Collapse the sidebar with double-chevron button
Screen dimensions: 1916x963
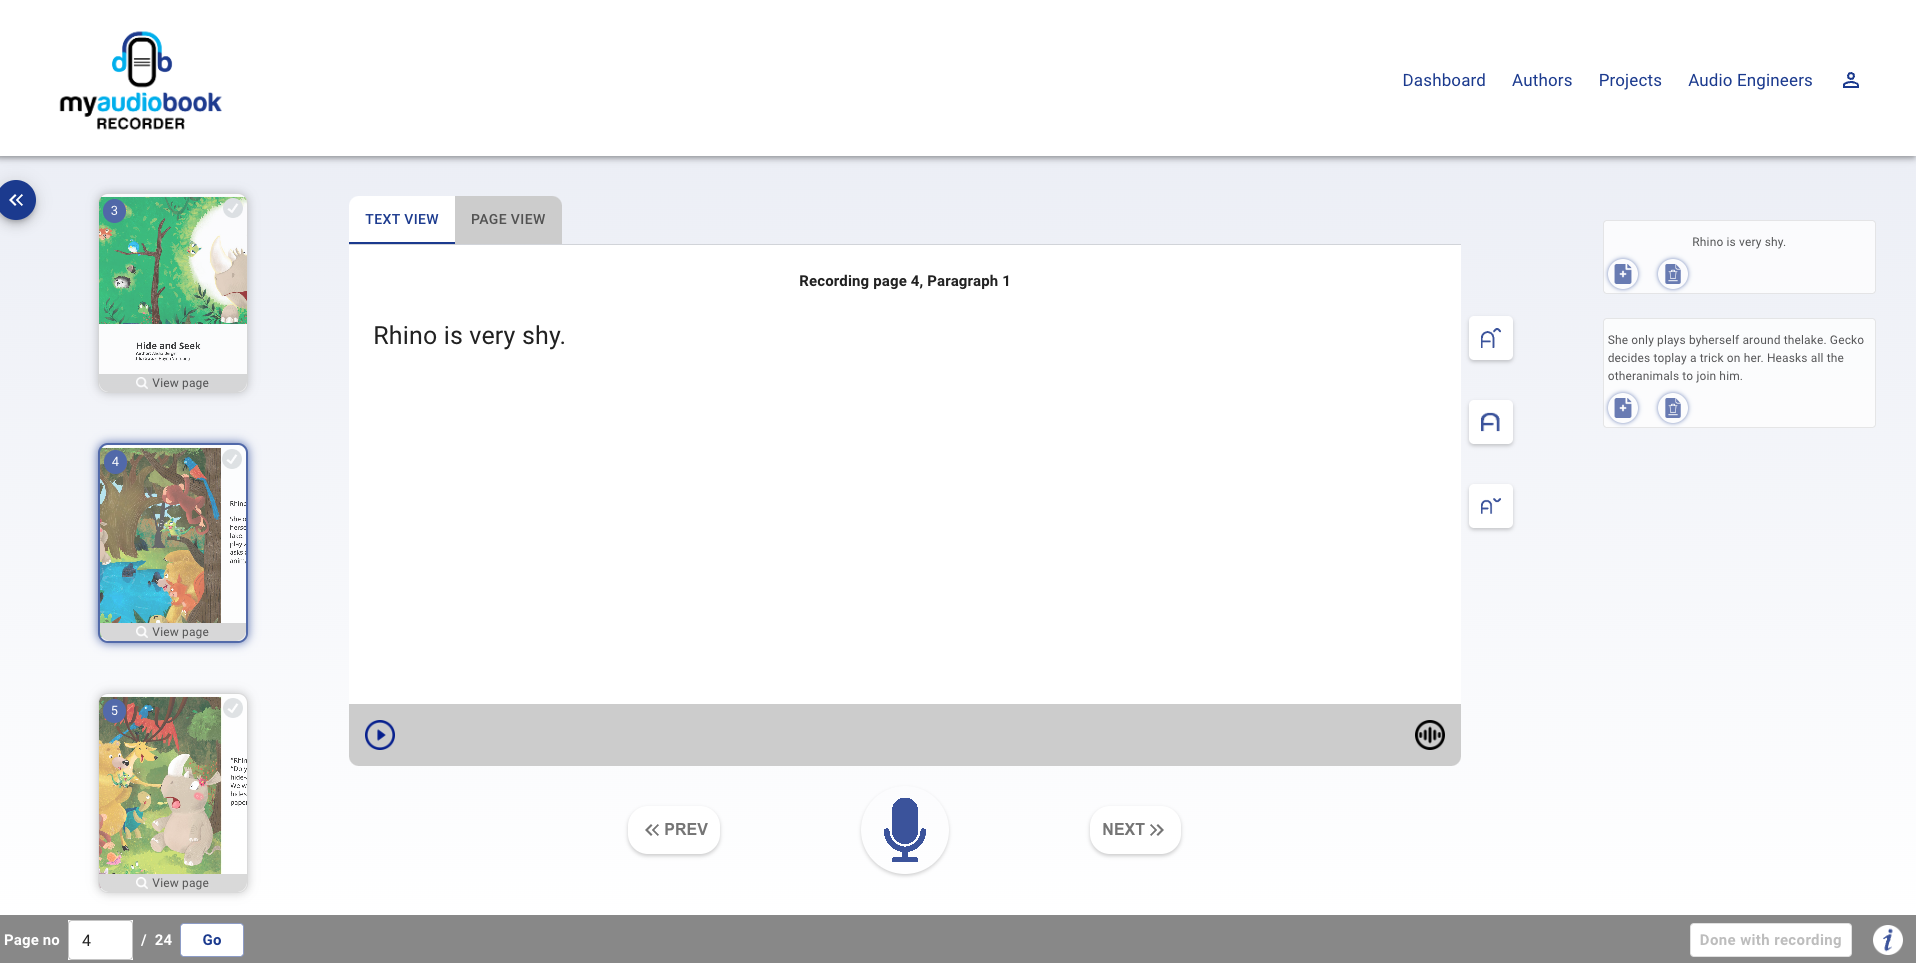pyautogui.click(x=17, y=200)
